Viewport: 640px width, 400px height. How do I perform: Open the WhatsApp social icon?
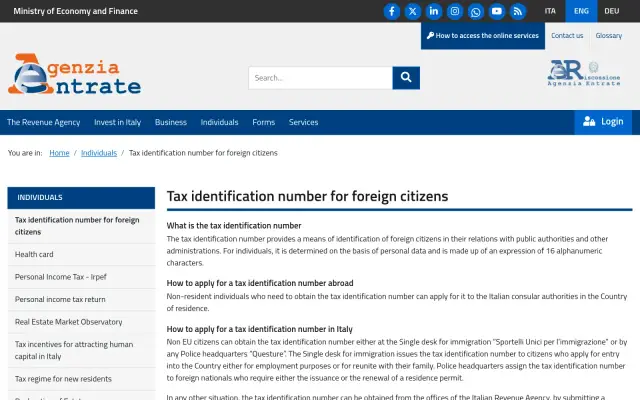coord(476,11)
